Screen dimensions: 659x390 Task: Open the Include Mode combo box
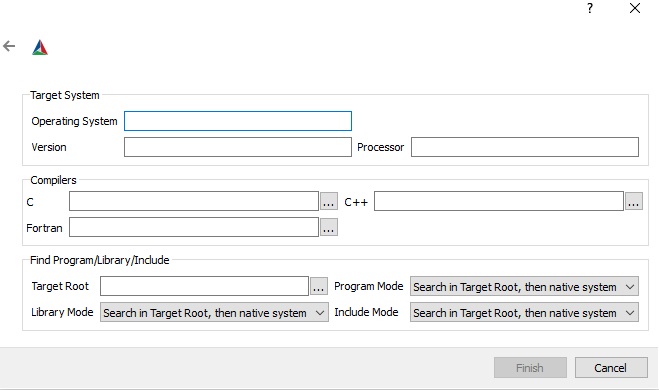524,312
